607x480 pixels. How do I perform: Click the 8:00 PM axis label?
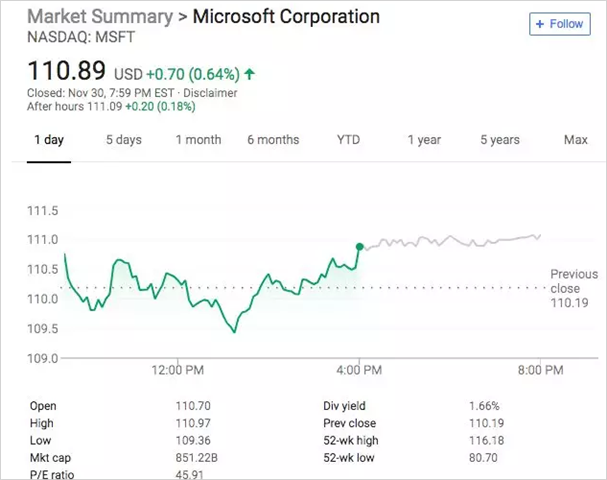point(541,370)
